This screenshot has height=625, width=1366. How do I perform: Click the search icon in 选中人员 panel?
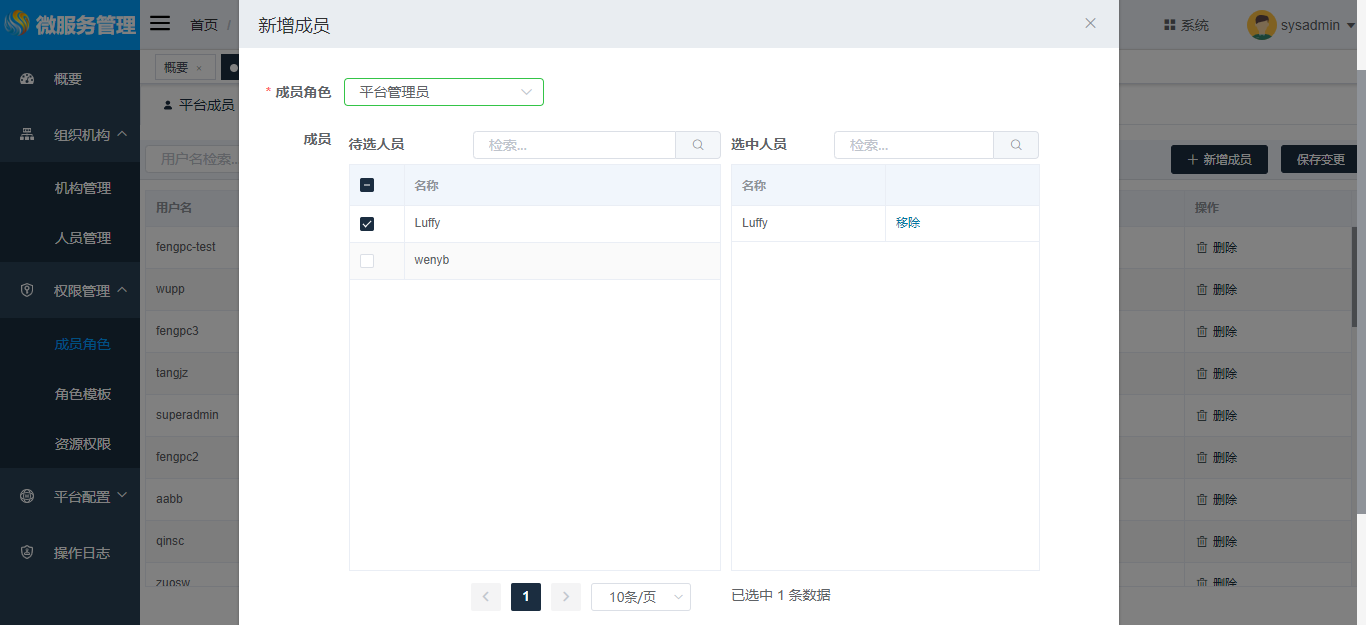[1016, 145]
